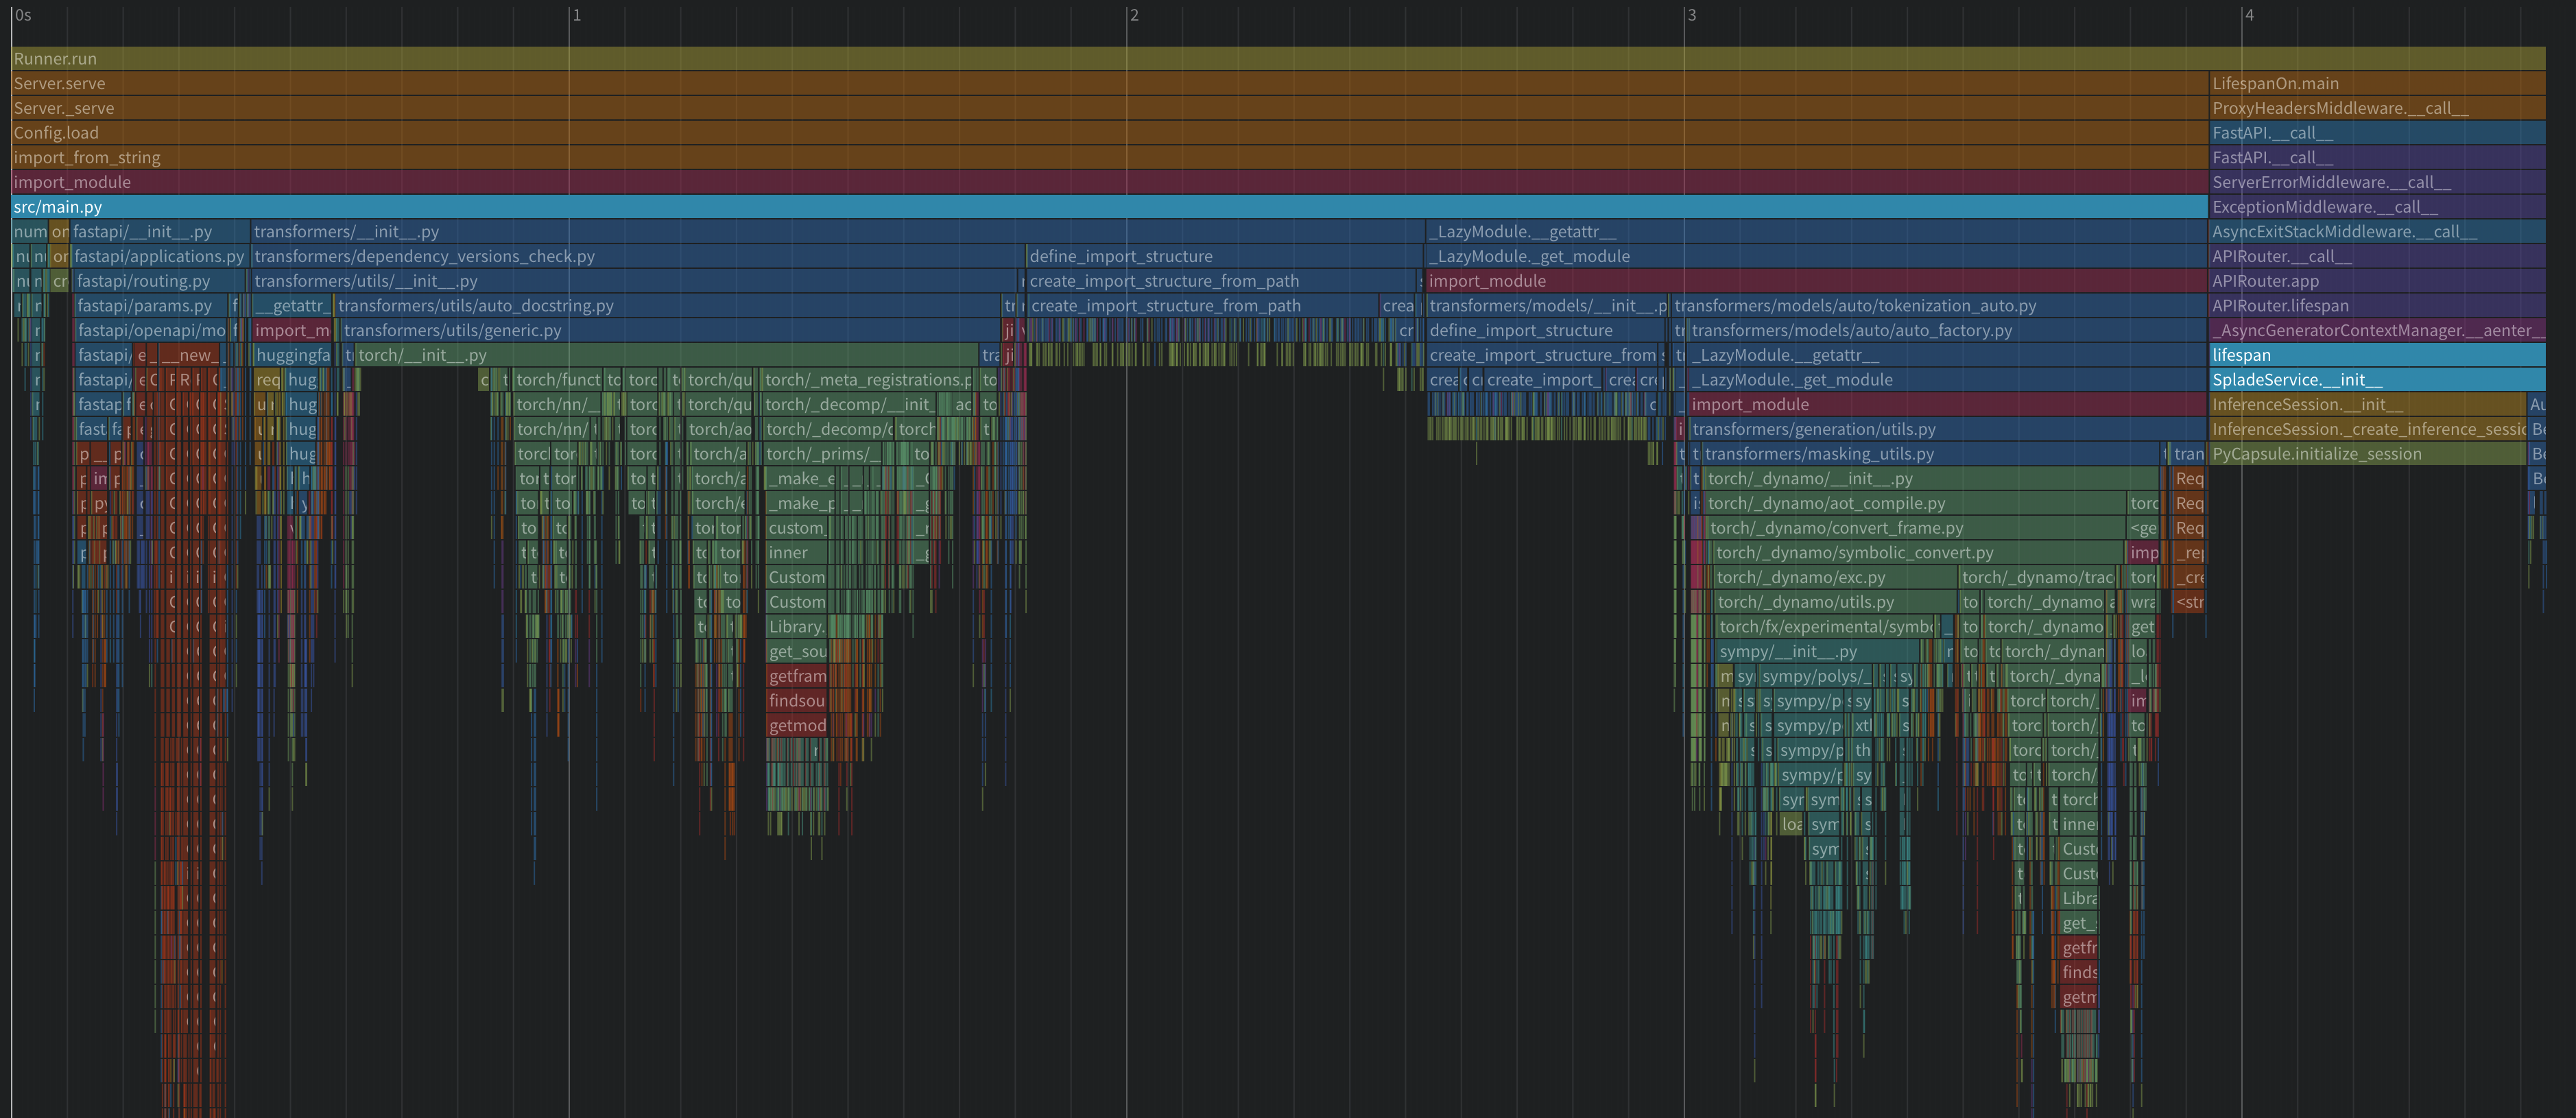Click the Config.load frame

click(1100, 133)
